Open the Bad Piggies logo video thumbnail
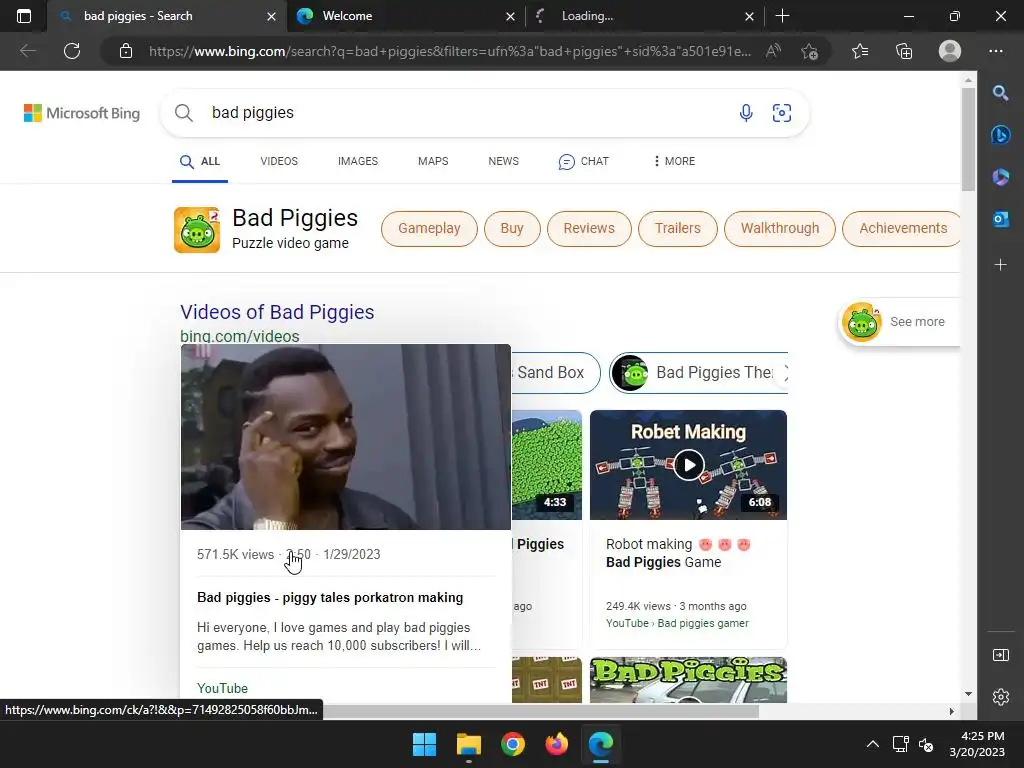 click(688, 680)
